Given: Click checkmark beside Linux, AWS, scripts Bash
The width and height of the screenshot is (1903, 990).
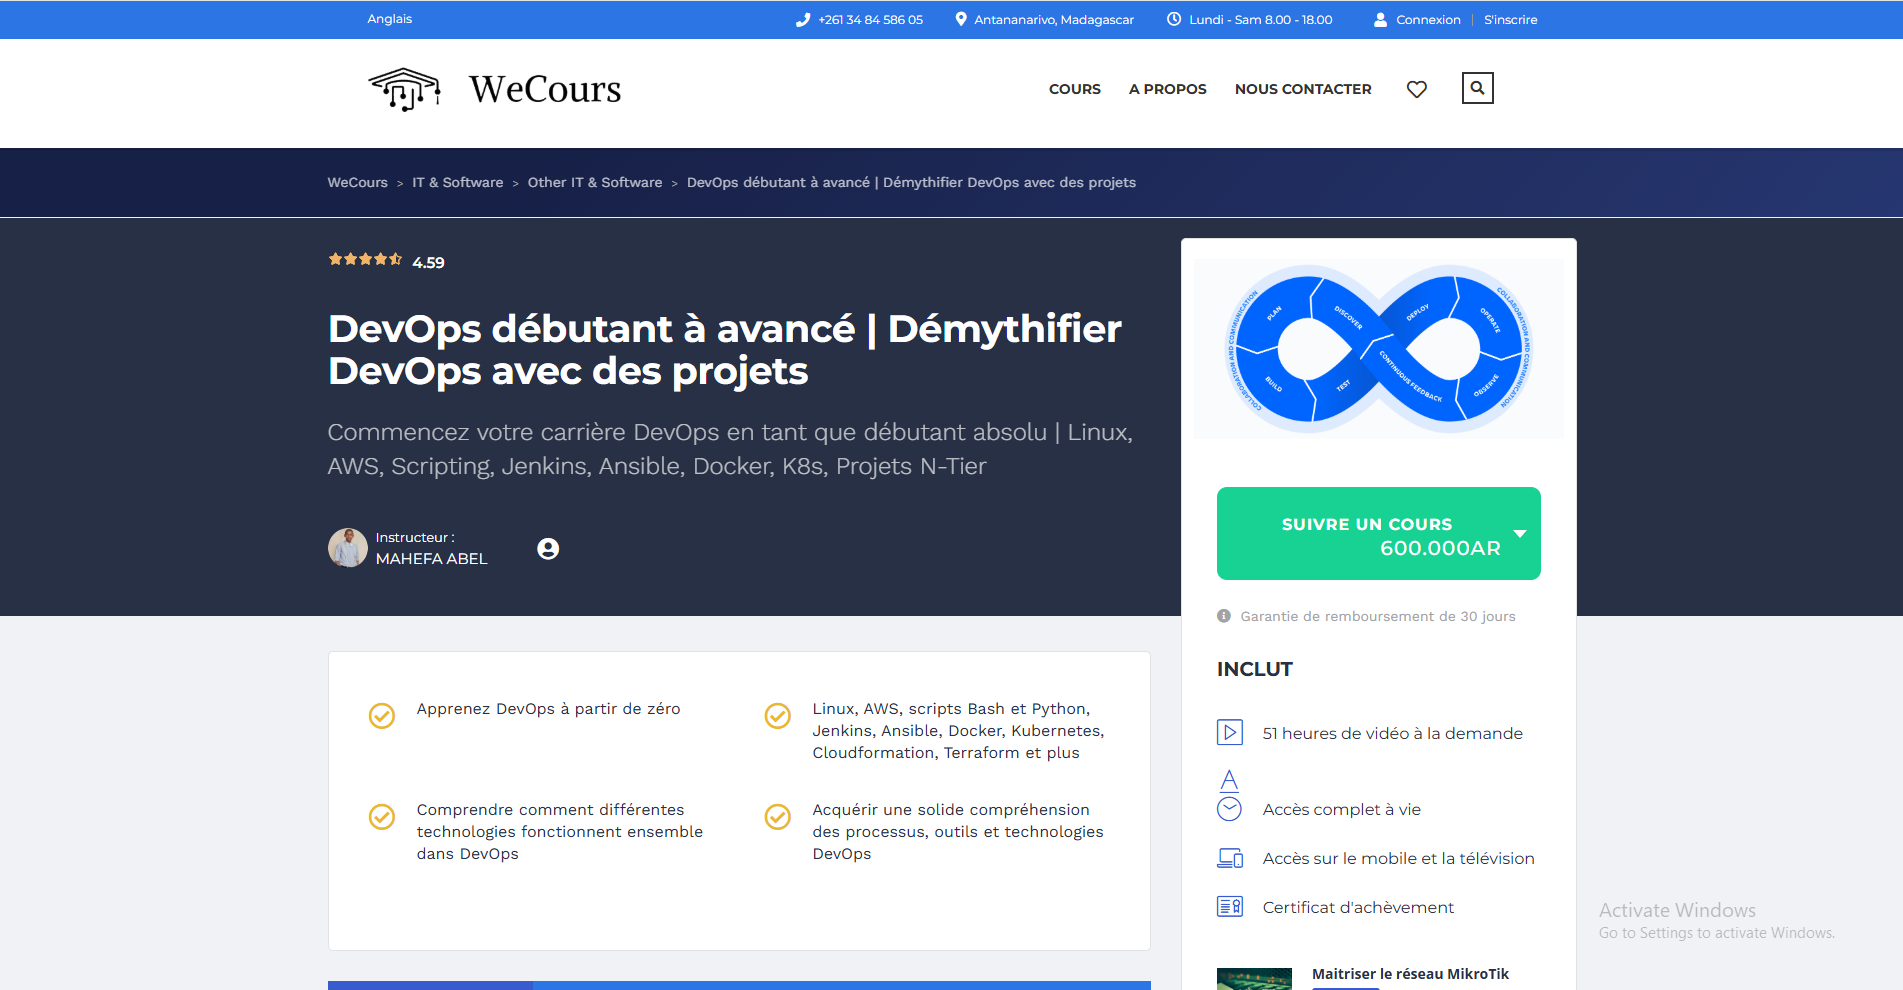Looking at the screenshot, I should tap(778, 716).
